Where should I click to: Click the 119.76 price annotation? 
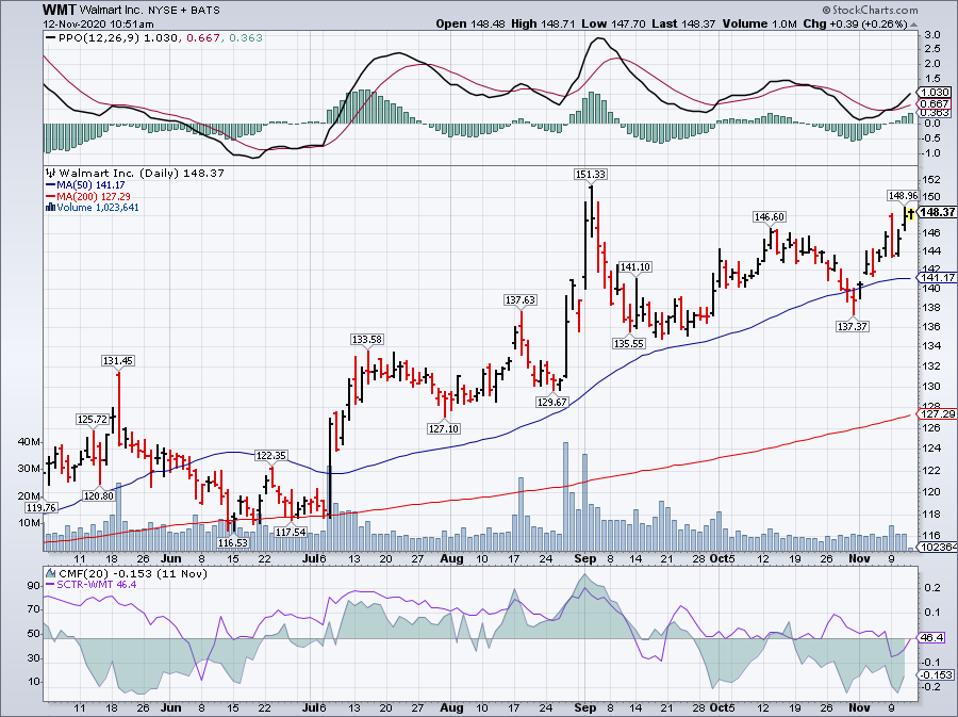point(42,508)
